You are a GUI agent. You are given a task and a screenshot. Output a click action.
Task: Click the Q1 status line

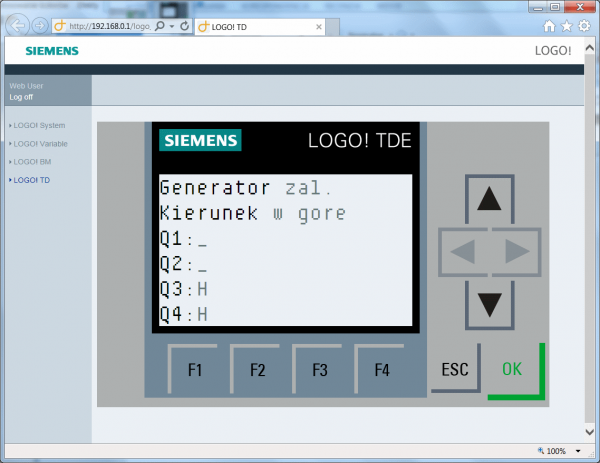point(184,239)
